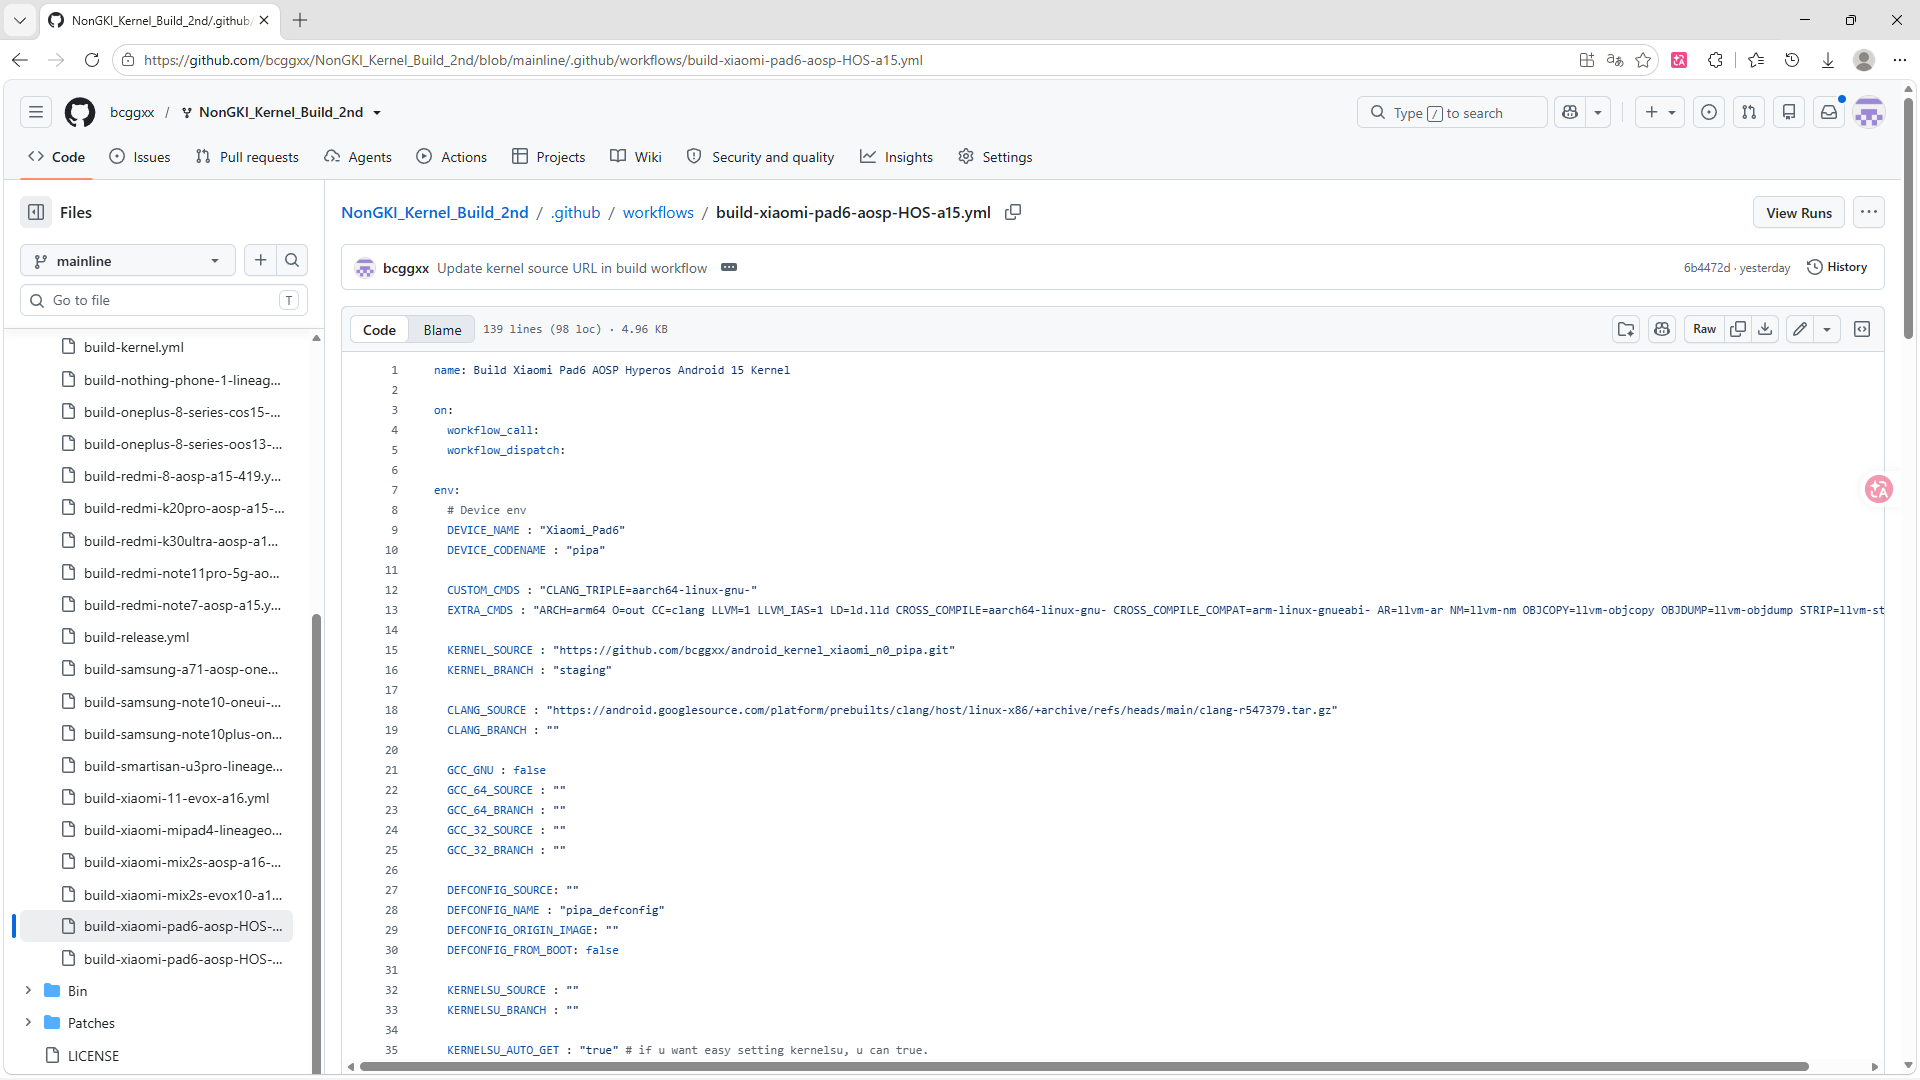
Task: Click the horizontal code scrollbar
Action: (1084, 1066)
